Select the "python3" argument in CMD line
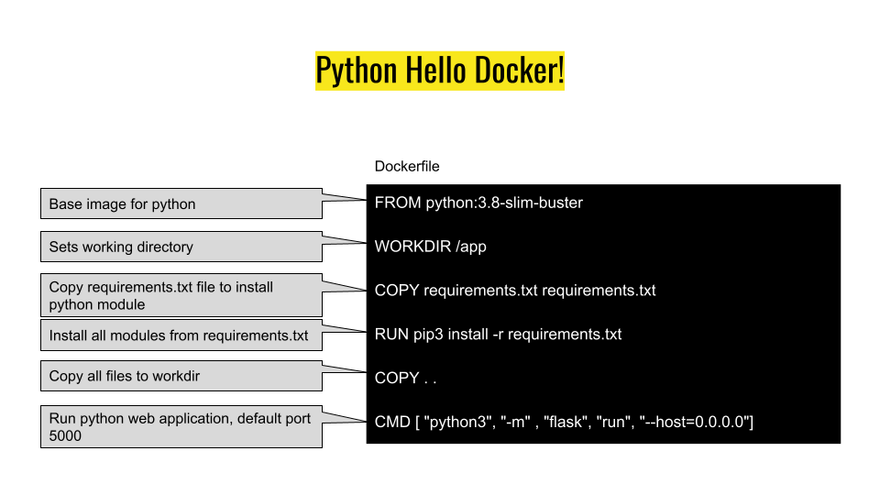Image resolution: width=880 pixels, height=495 pixels. coord(458,423)
